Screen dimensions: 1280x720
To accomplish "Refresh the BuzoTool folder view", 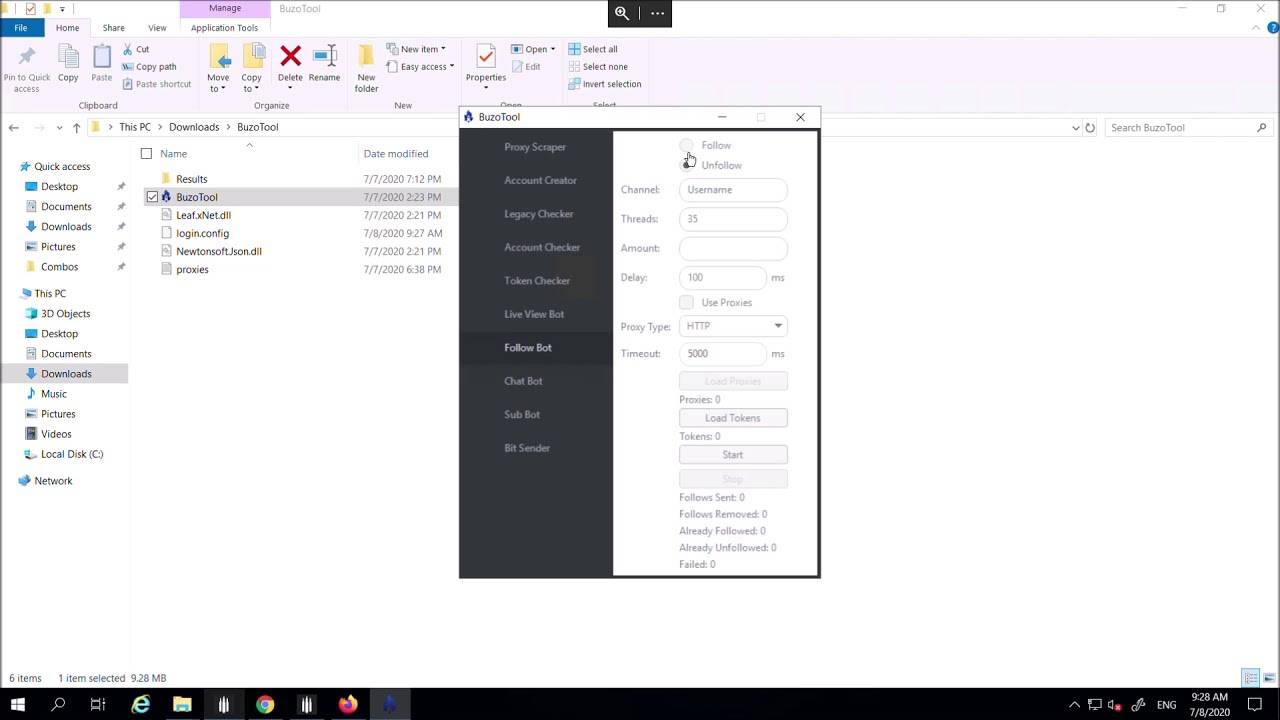I will coord(1090,128).
